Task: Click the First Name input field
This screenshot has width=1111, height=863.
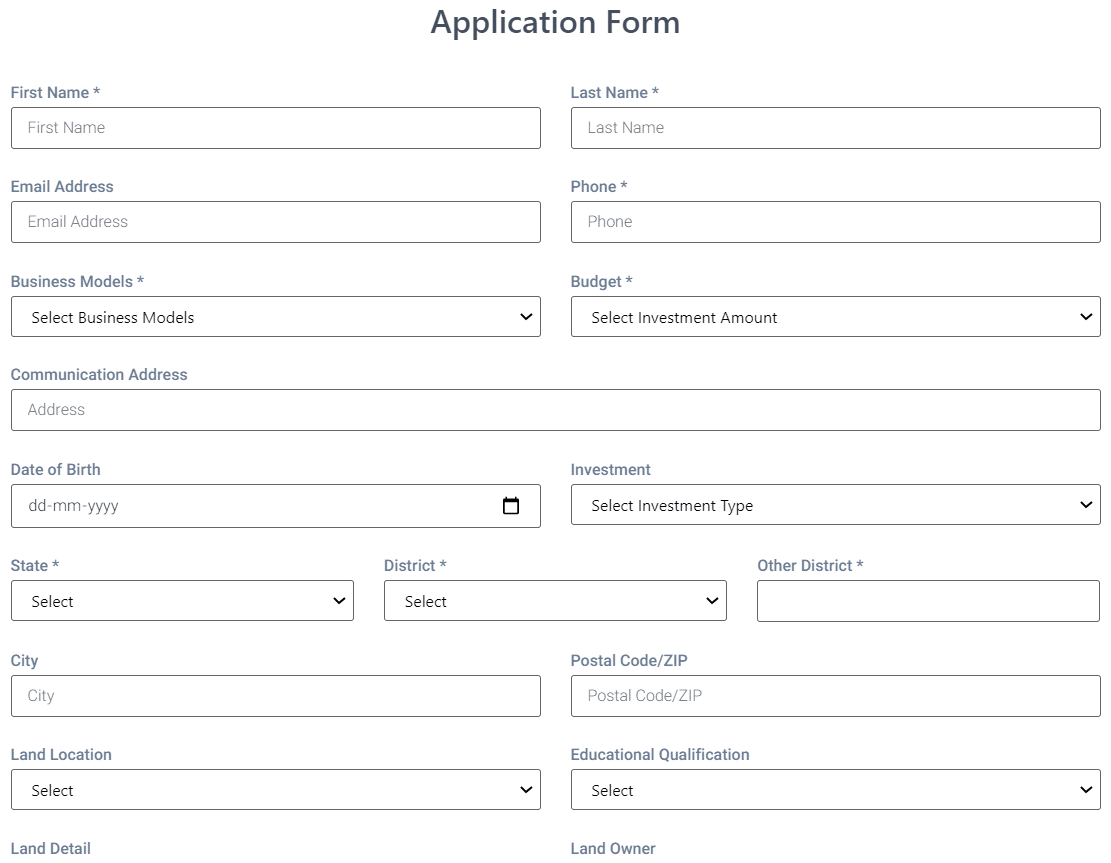Action: coord(275,127)
